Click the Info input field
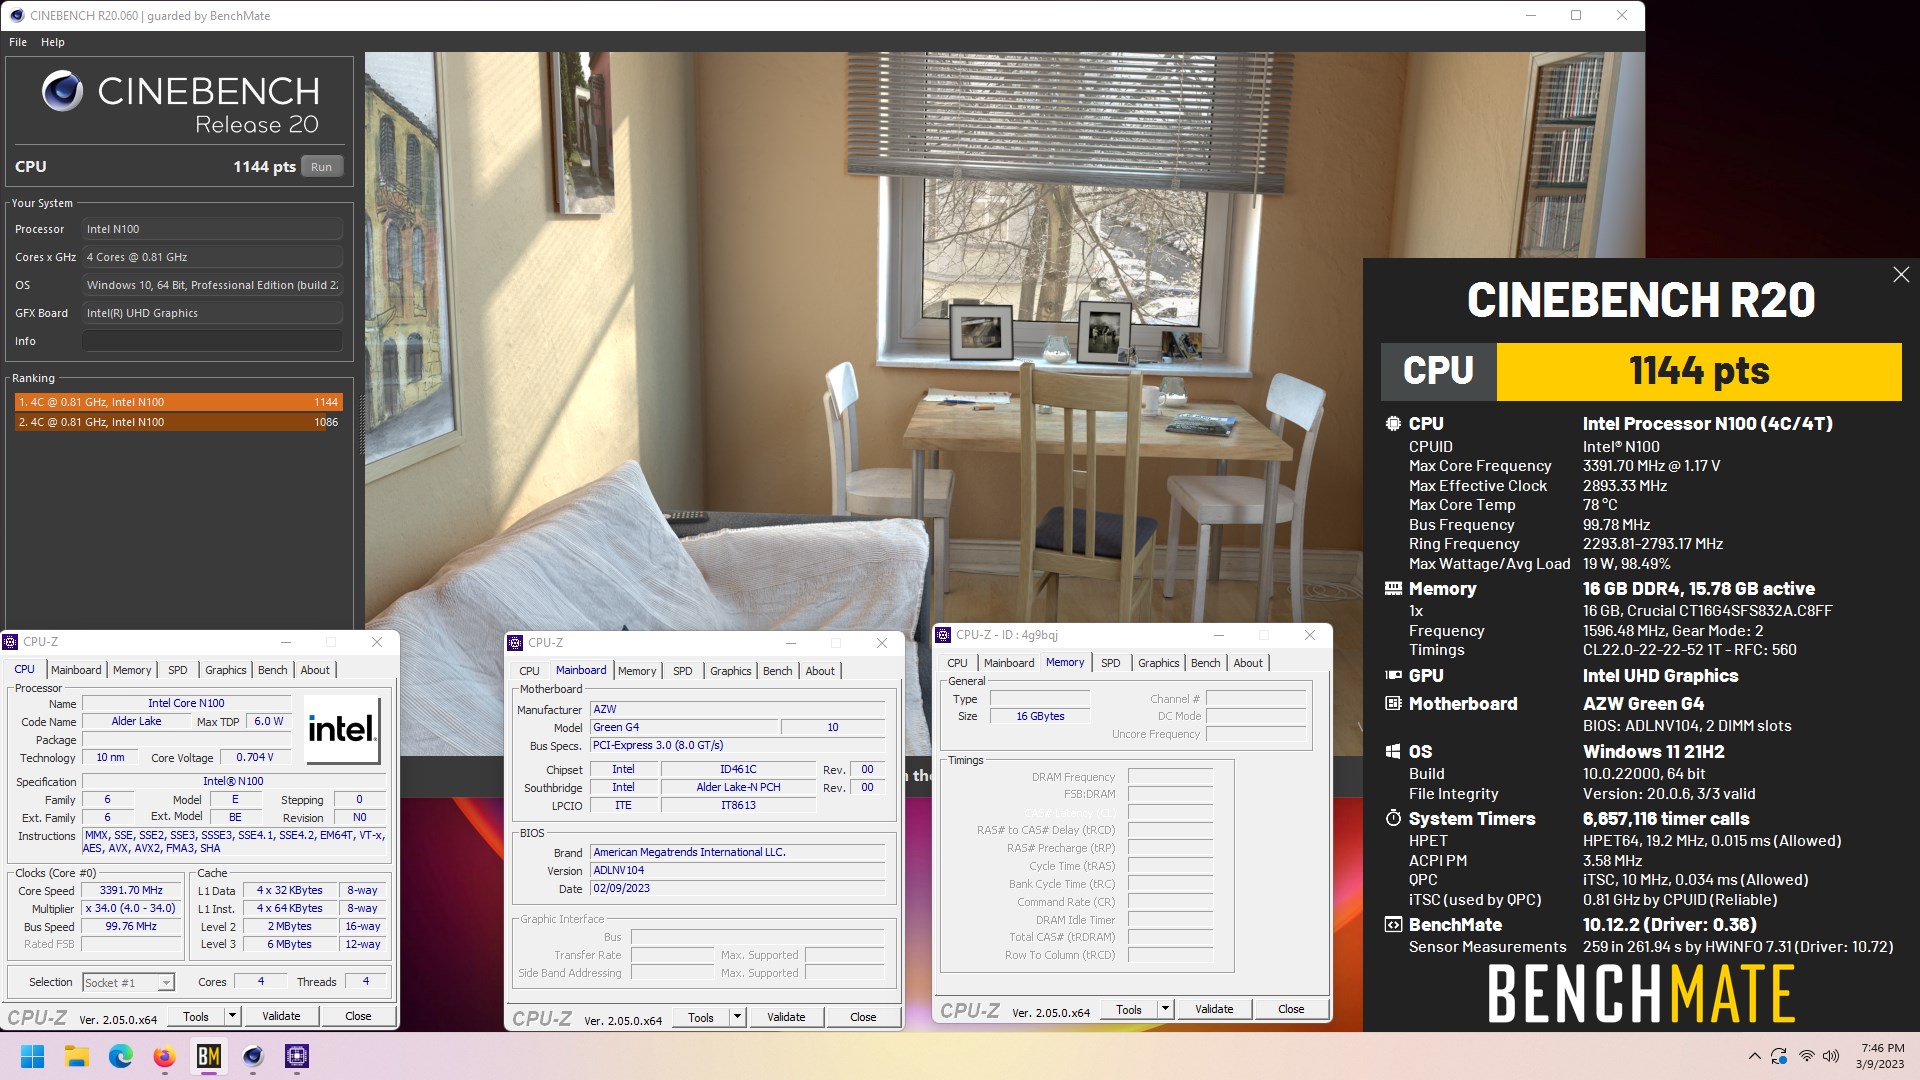Image resolution: width=1920 pixels, height=1080 pixels. point(212,341)
